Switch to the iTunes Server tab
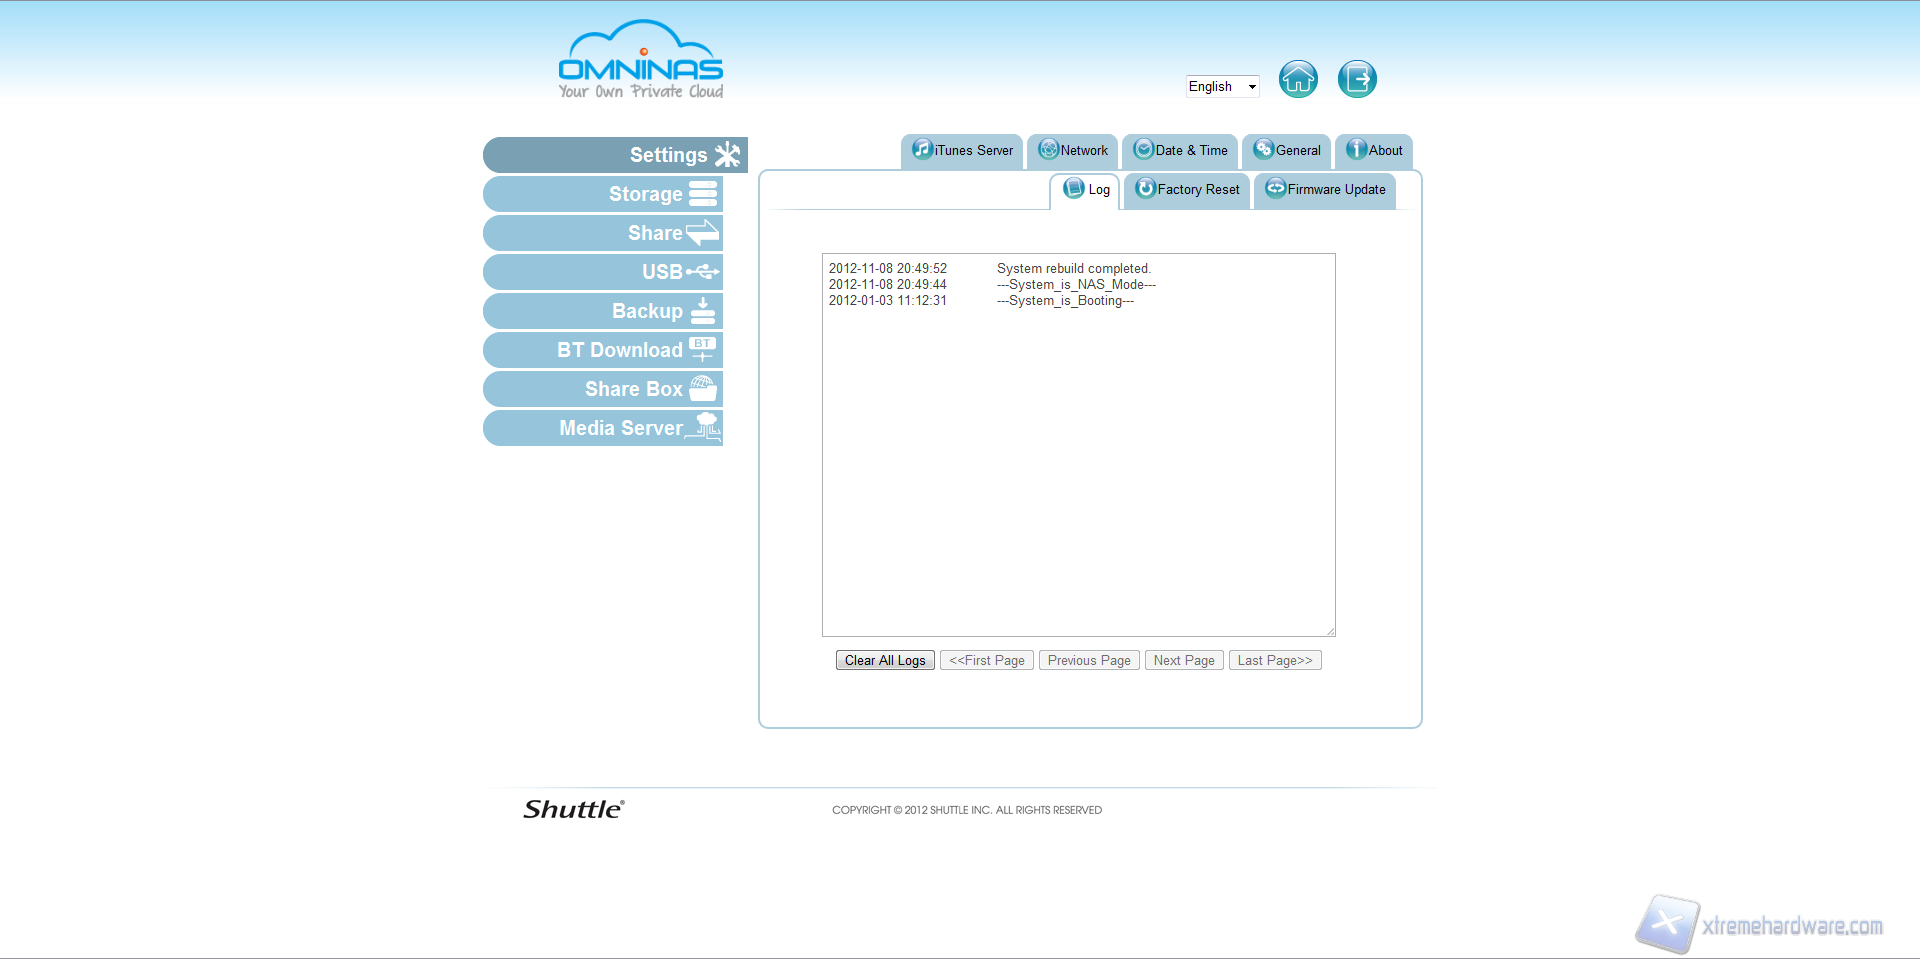Viewport: 1920px width, 959px height. tap(962, 151)
